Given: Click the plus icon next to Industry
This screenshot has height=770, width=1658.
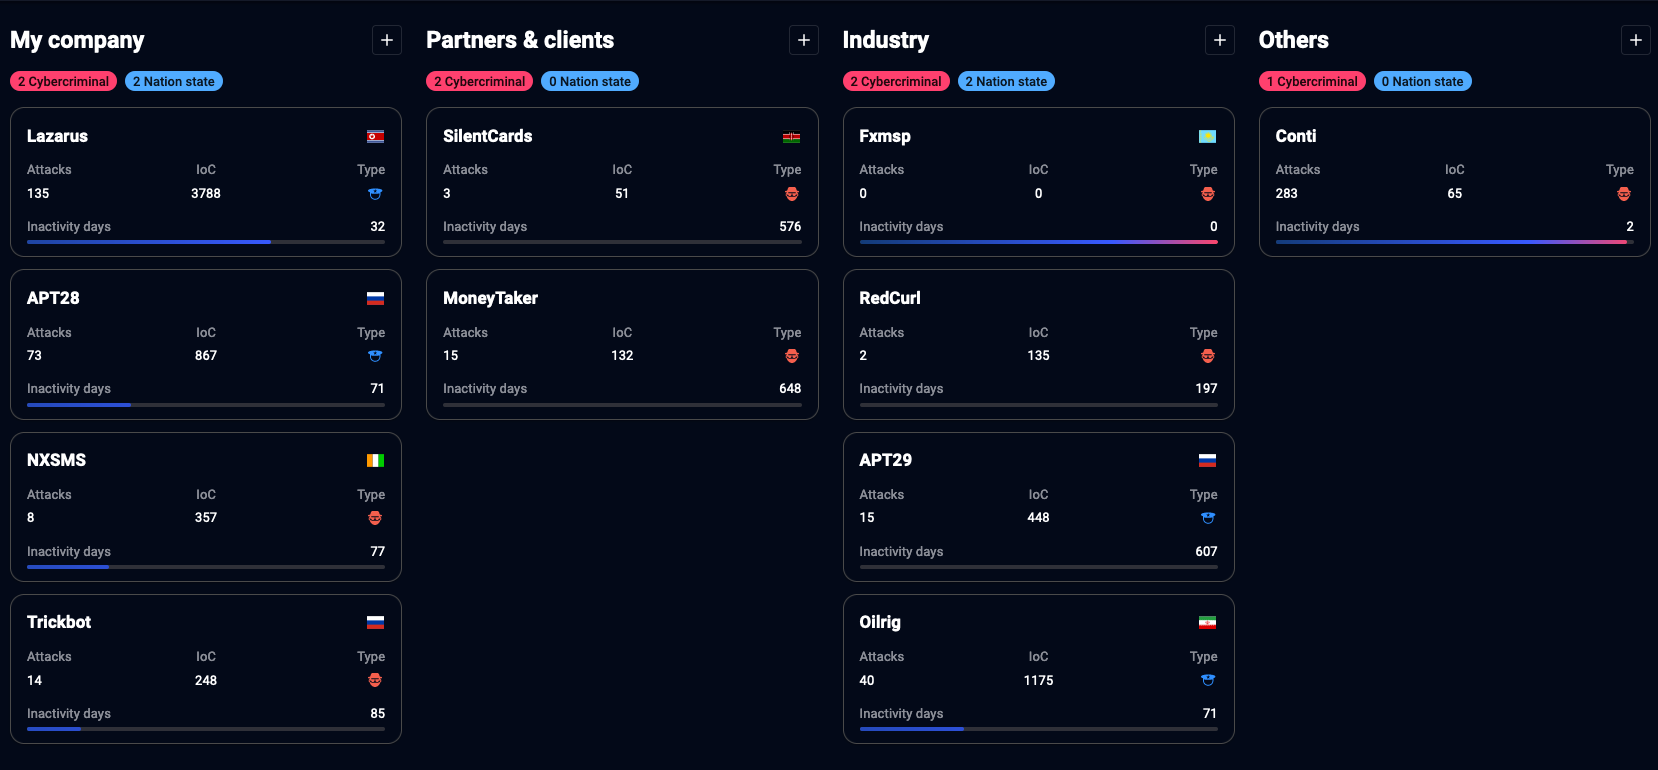Looking at the screenshot, I should 1219,40.
